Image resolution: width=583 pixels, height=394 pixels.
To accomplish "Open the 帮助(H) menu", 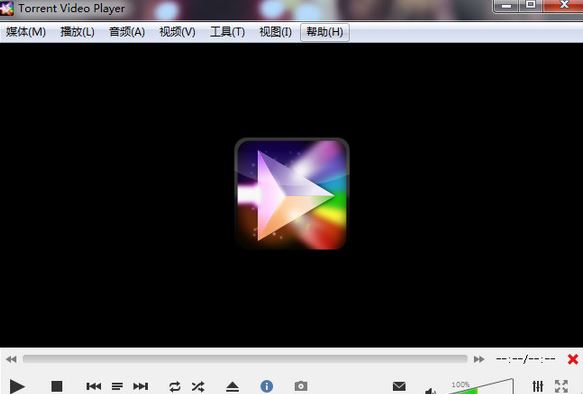I will pyautogui.click(x=325, y=32).
